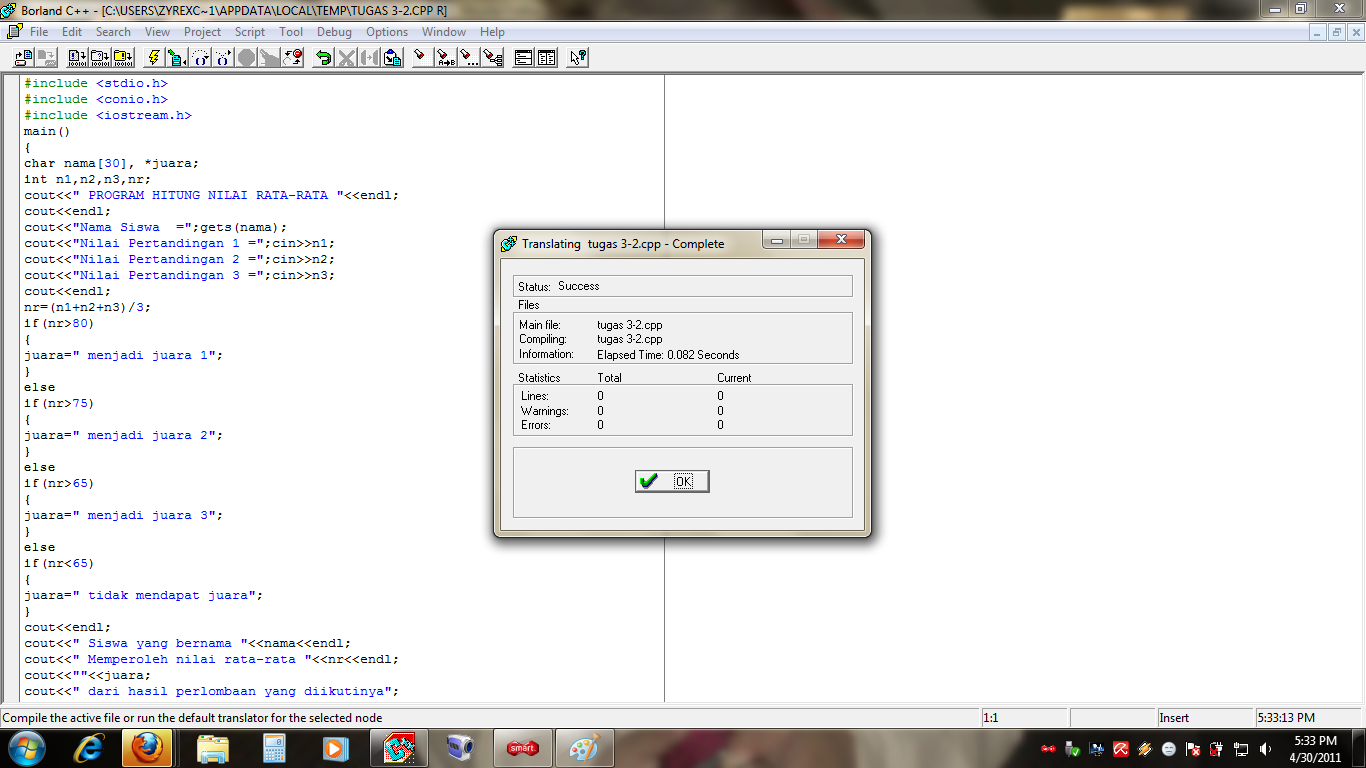Open the Debug menu
The height and width of the screenshot is (768, 1366).
(334, 31)
